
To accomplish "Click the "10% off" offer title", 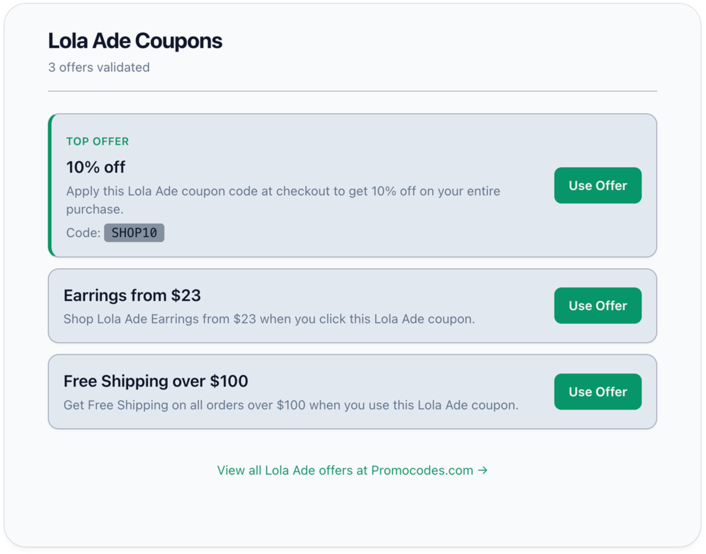I will 96,167.
